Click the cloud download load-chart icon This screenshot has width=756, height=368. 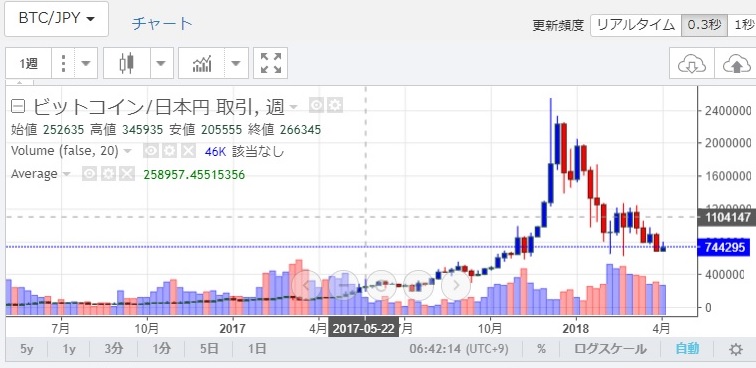coord(691,63)
